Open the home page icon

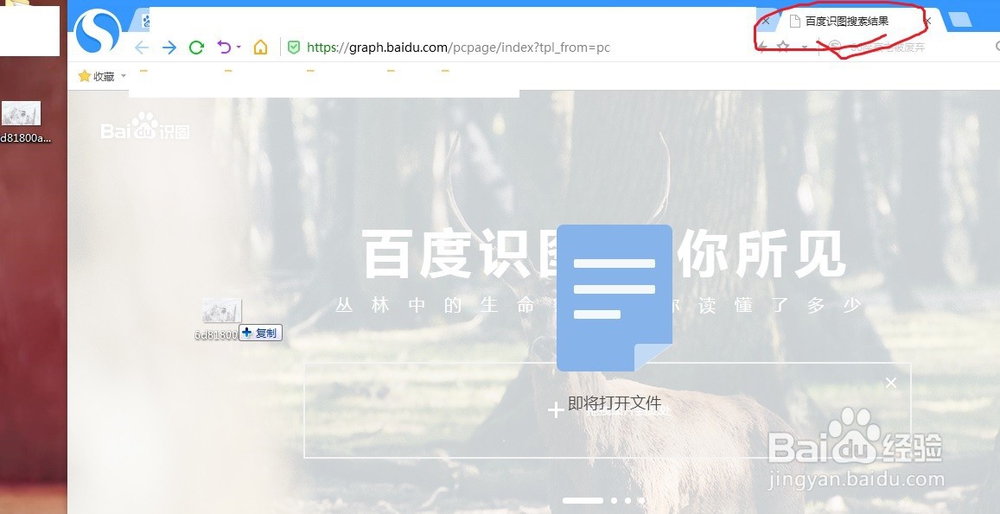(260, 47)
